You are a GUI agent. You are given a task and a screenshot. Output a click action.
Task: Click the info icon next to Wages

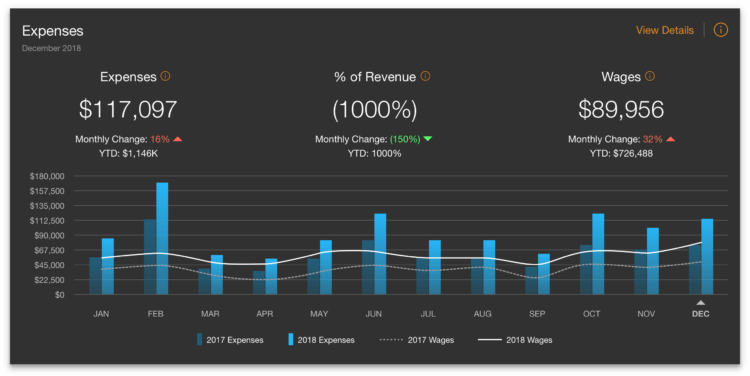coord(650,76)
